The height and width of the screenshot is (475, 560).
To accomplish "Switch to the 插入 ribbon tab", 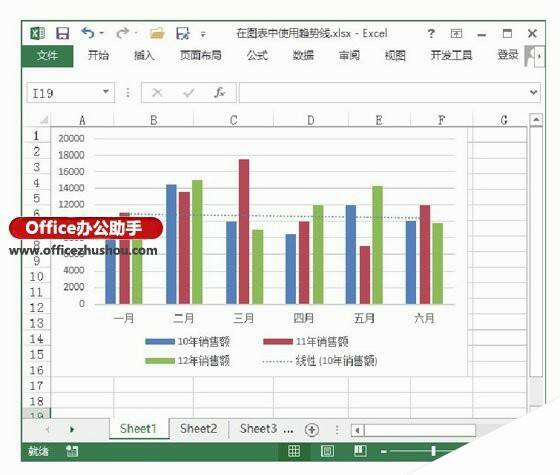I will pos(144,55).
